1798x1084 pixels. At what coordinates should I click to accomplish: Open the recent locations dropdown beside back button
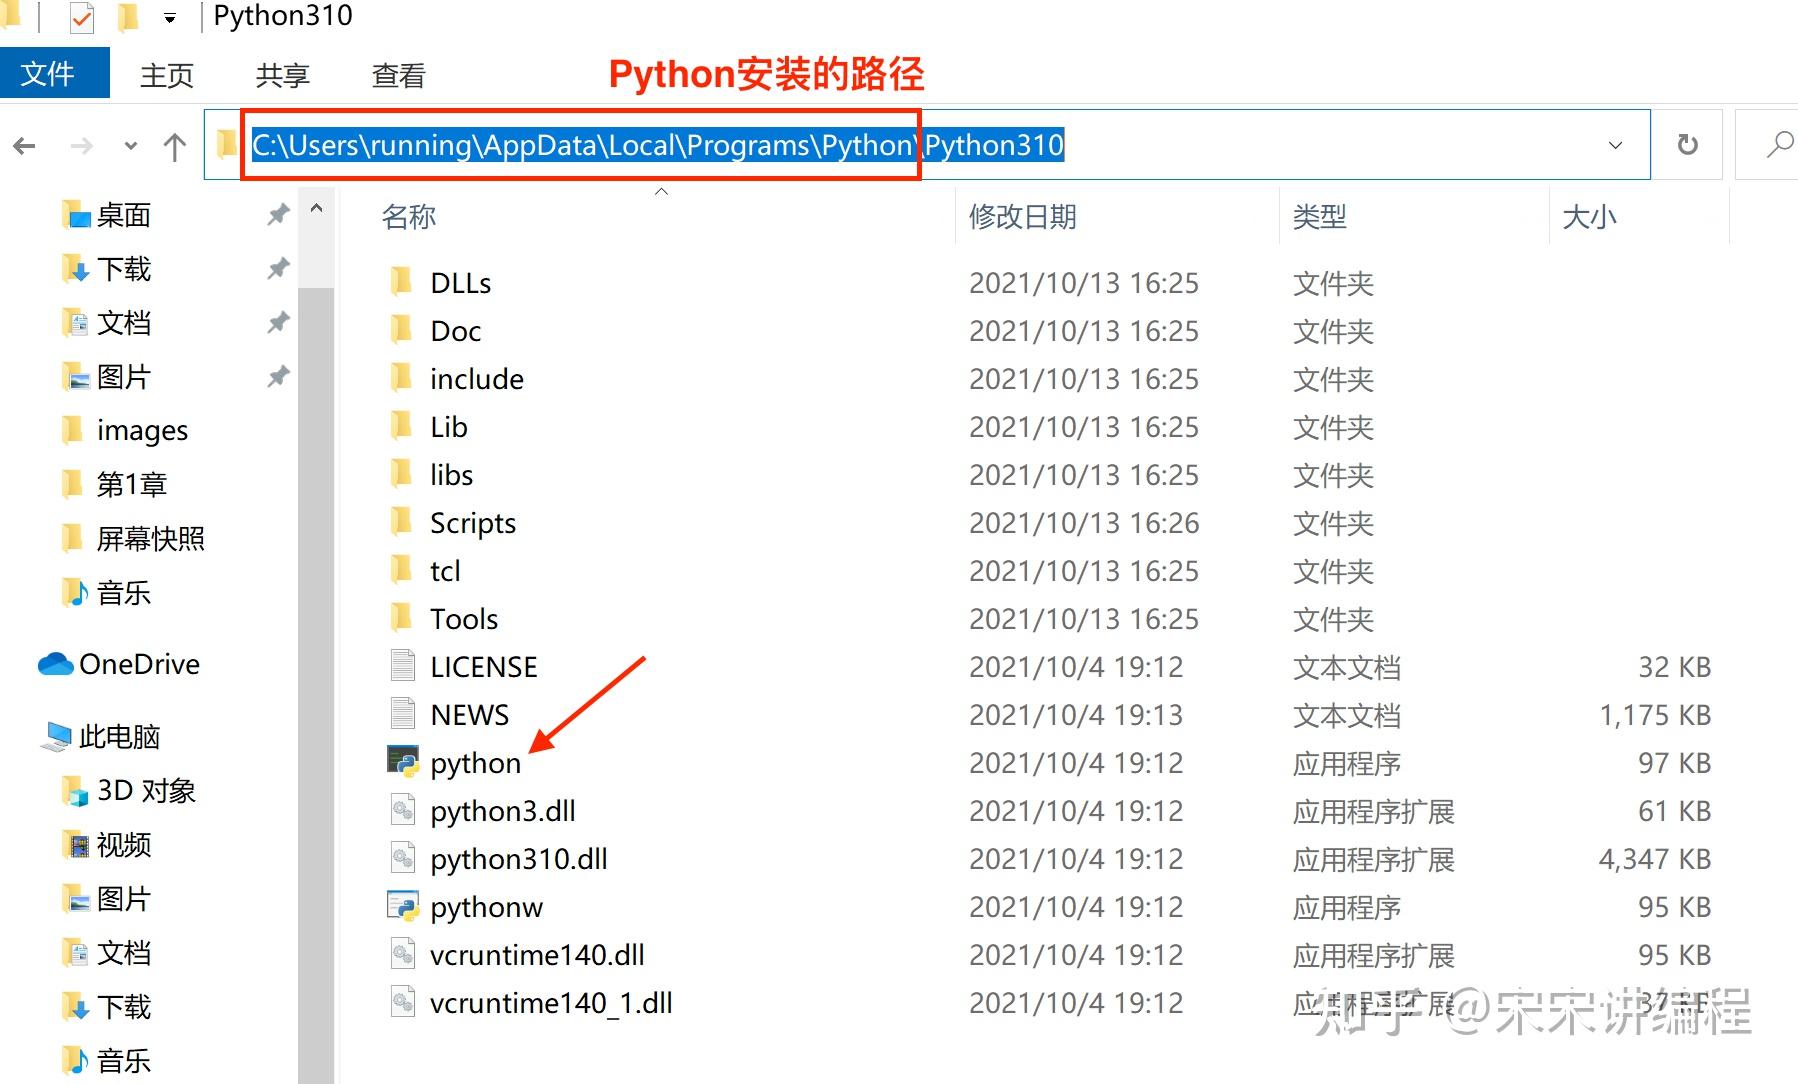coord(130,146)
